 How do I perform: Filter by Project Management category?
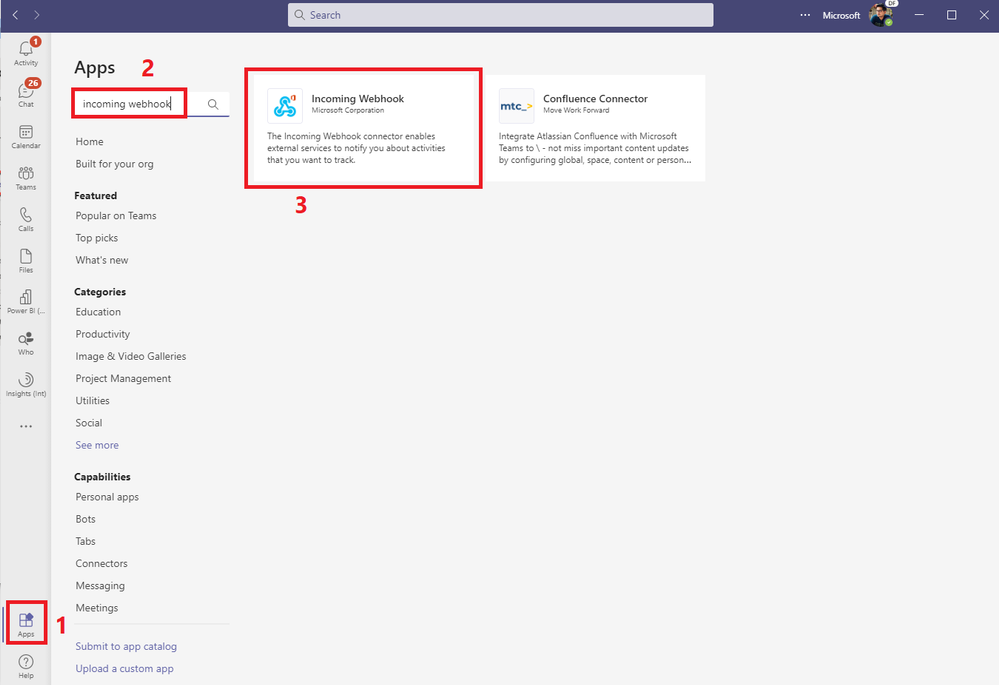tap(123, 379)
